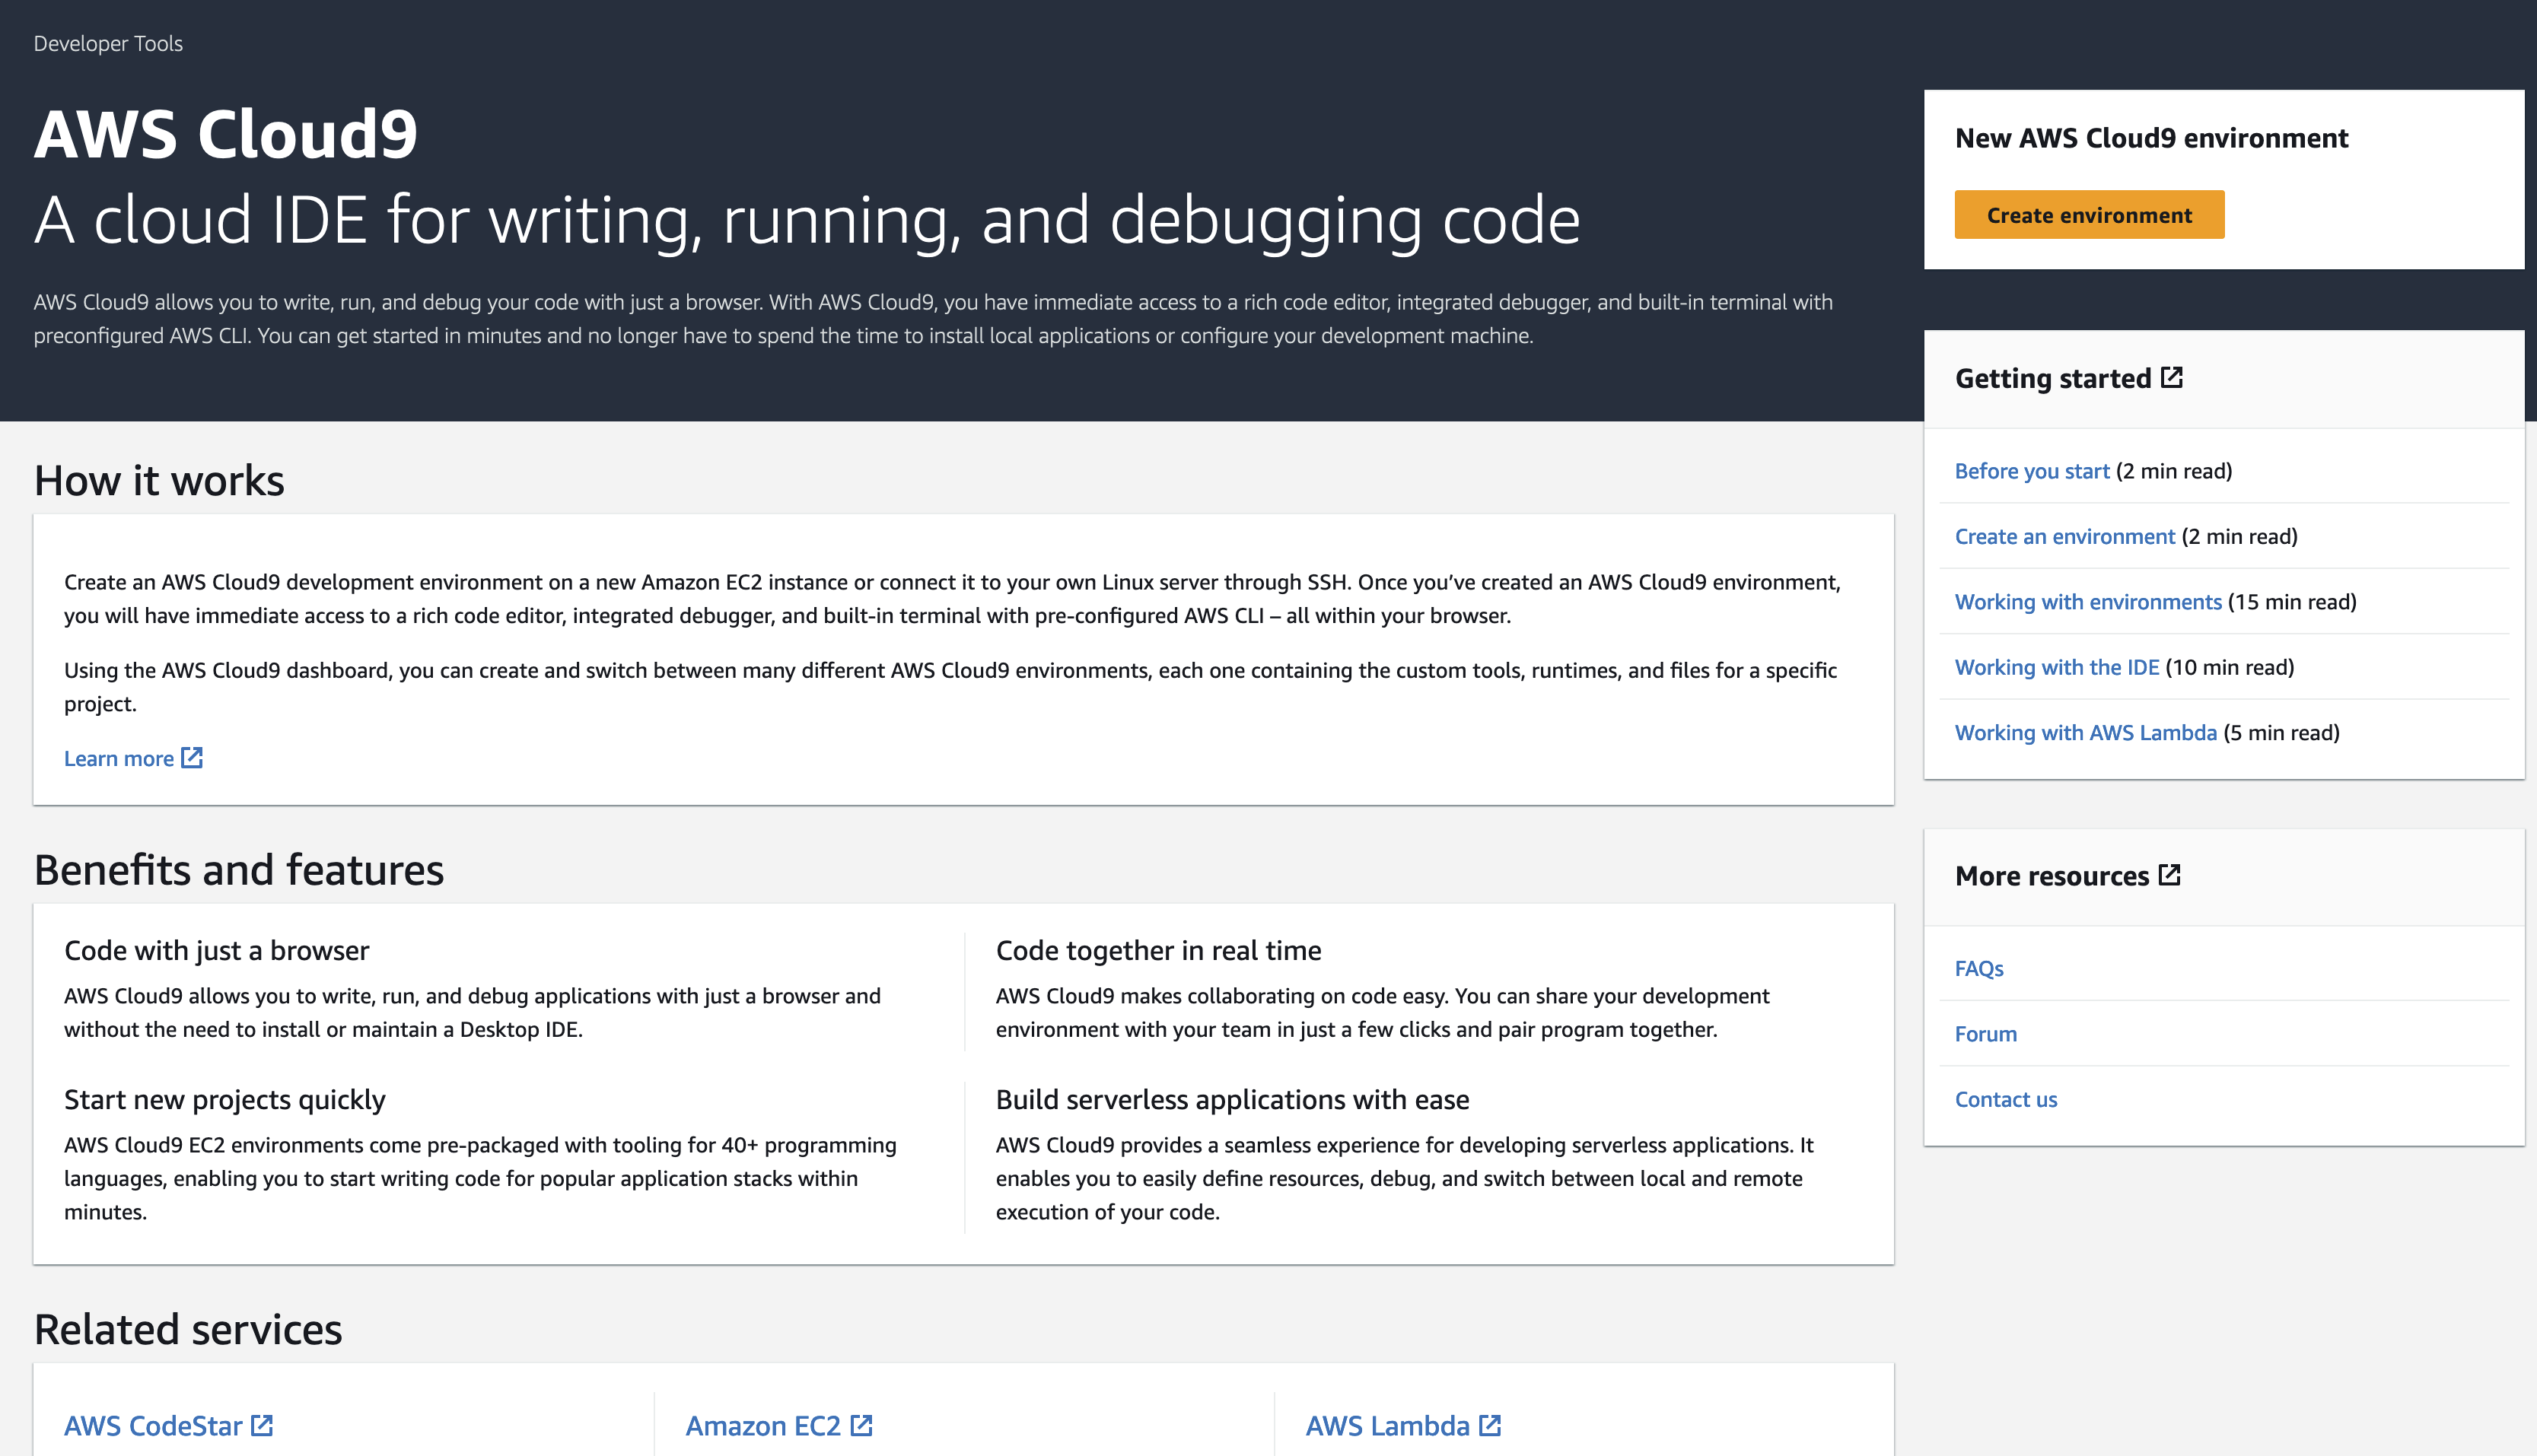
Task: Click the AWS Cloud9 main title
Action: click(226, 134)
